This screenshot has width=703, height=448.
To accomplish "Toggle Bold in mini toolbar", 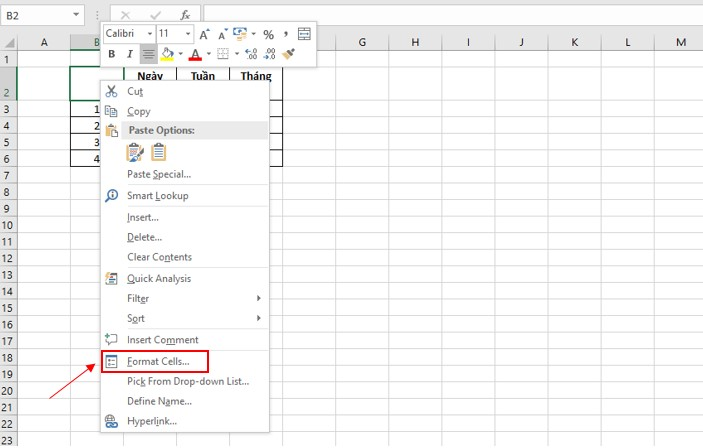I will 112,54.
